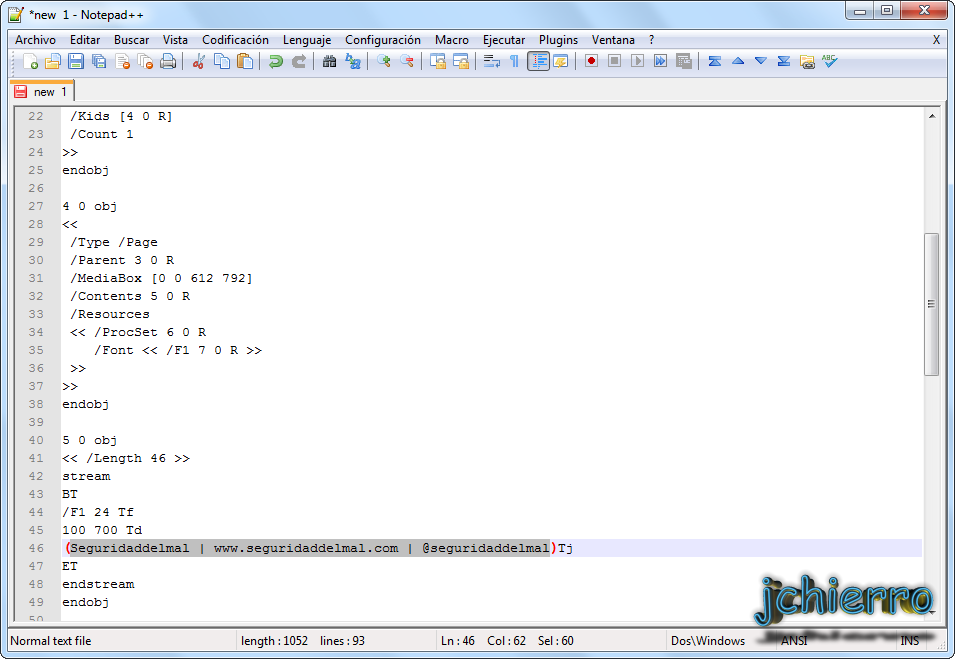Open the ? help menu
Viewport: 955px width, 659px height.
click(651, 40)
